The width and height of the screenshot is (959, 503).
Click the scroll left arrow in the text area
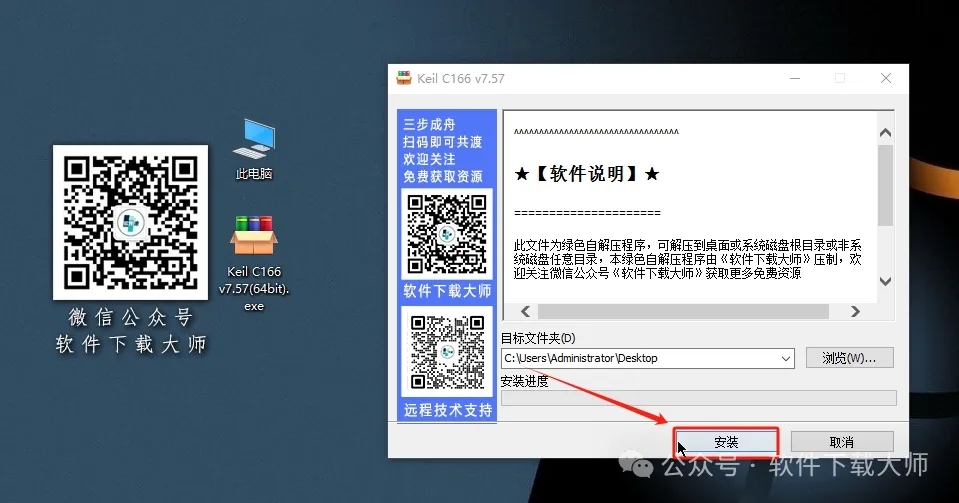coord(525,311)
